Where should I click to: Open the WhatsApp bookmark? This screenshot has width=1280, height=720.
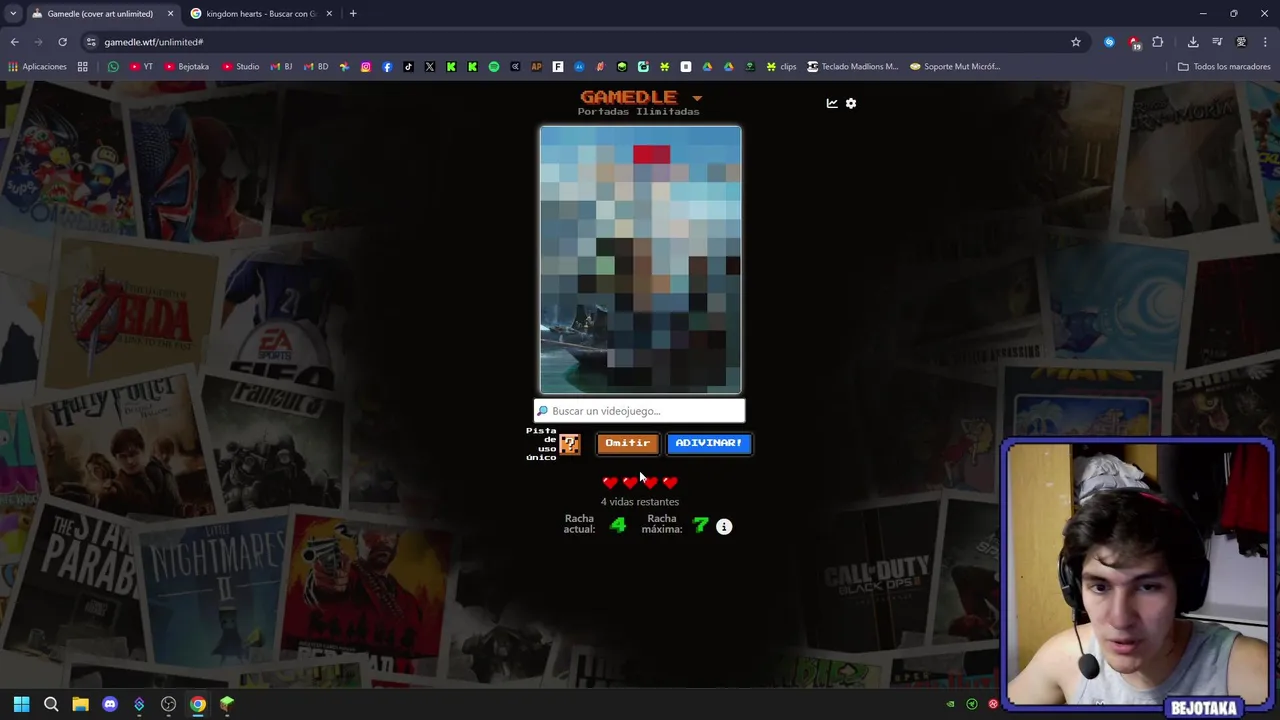(x=113, y=67)
